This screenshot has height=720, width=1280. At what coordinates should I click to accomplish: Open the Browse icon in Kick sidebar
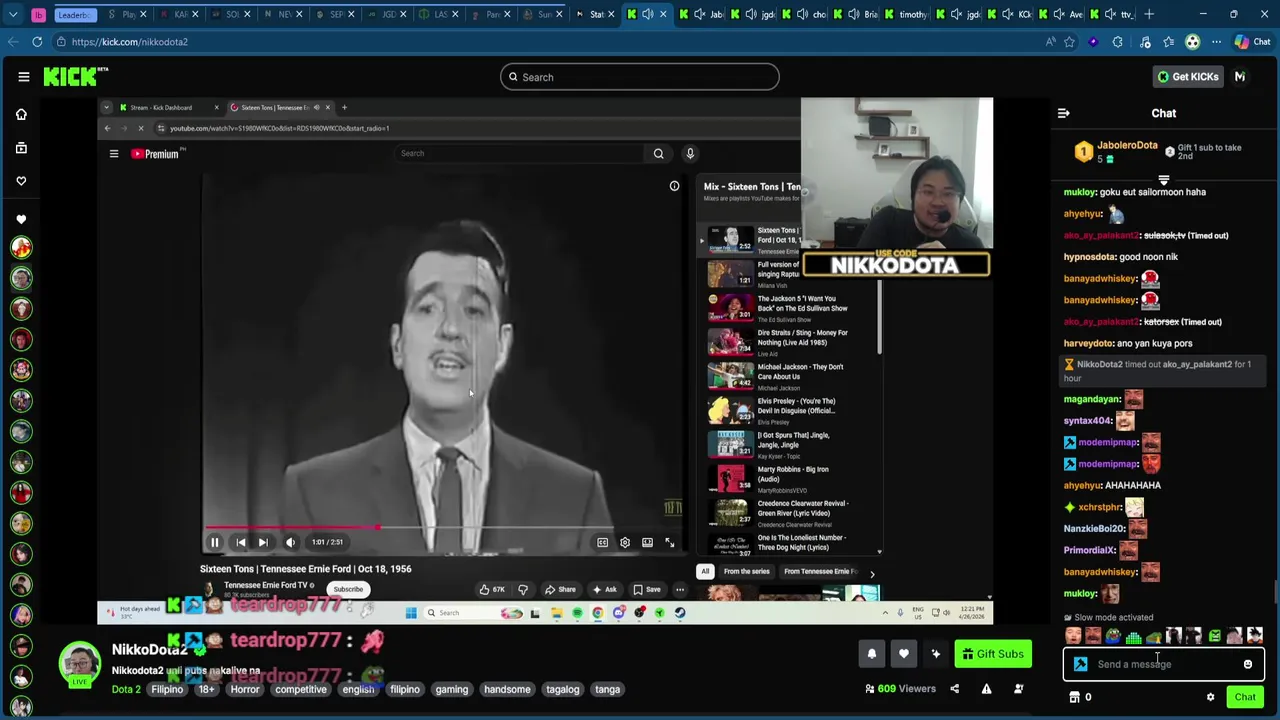tap(21, 148)
